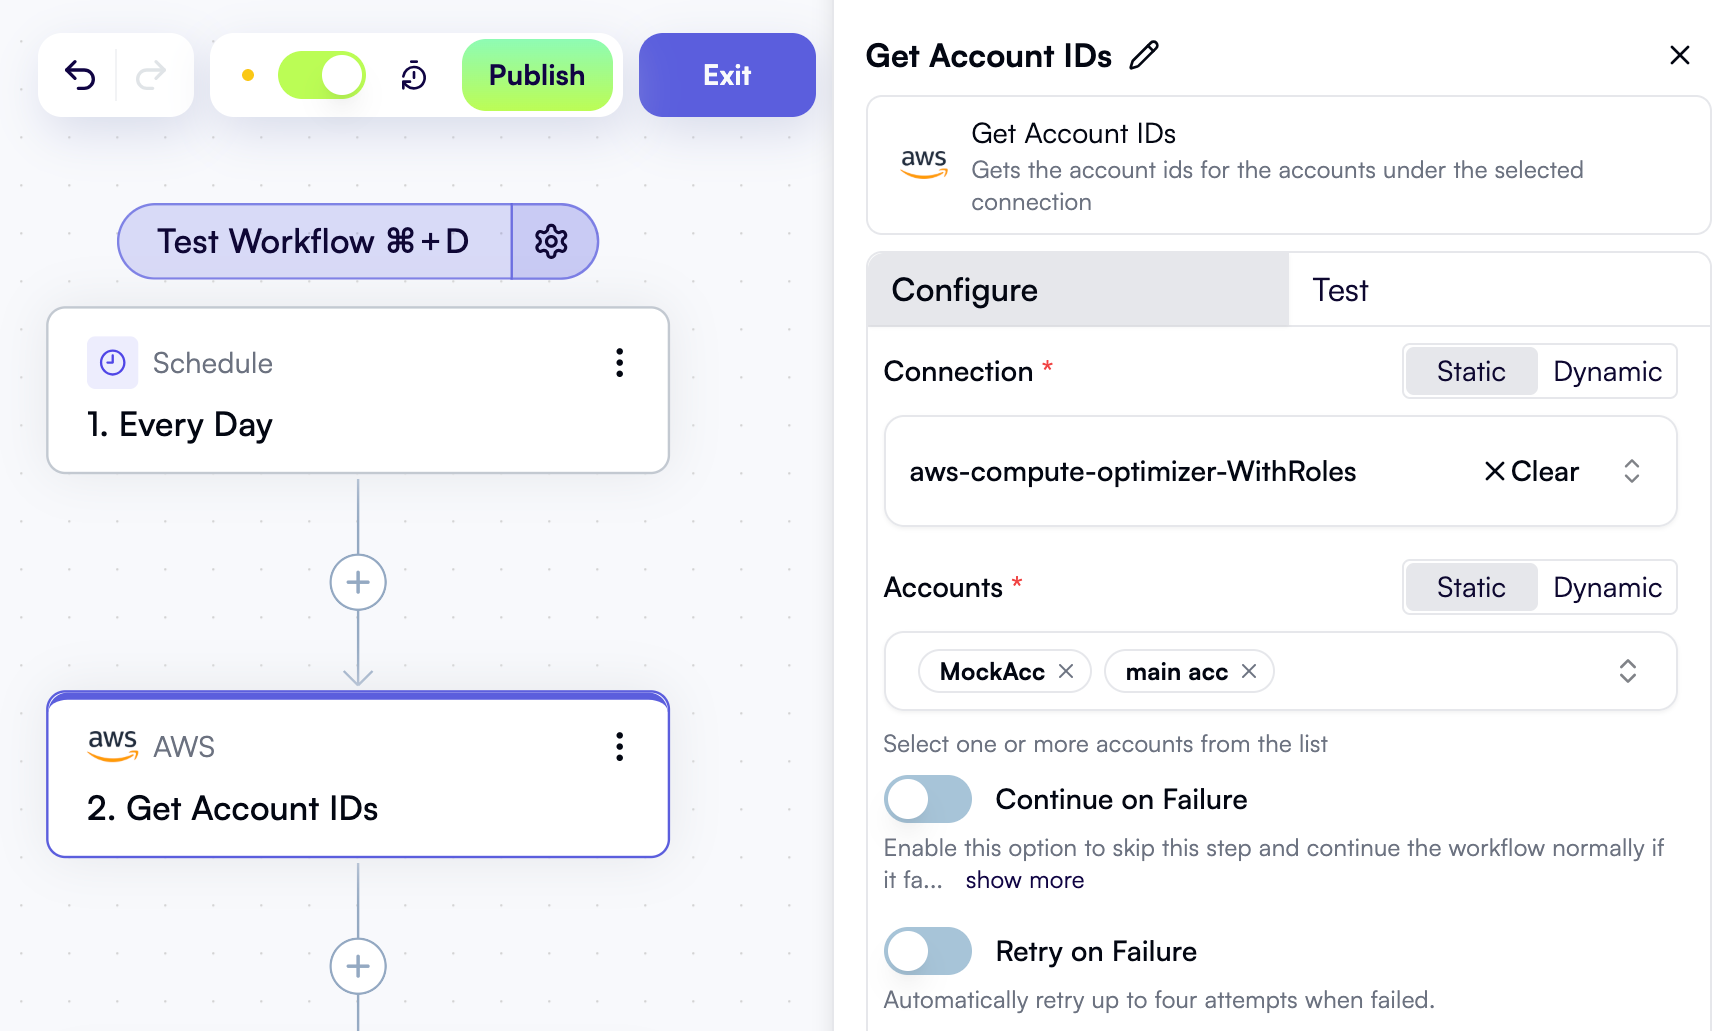Click the Publish button

pos(537,75)
